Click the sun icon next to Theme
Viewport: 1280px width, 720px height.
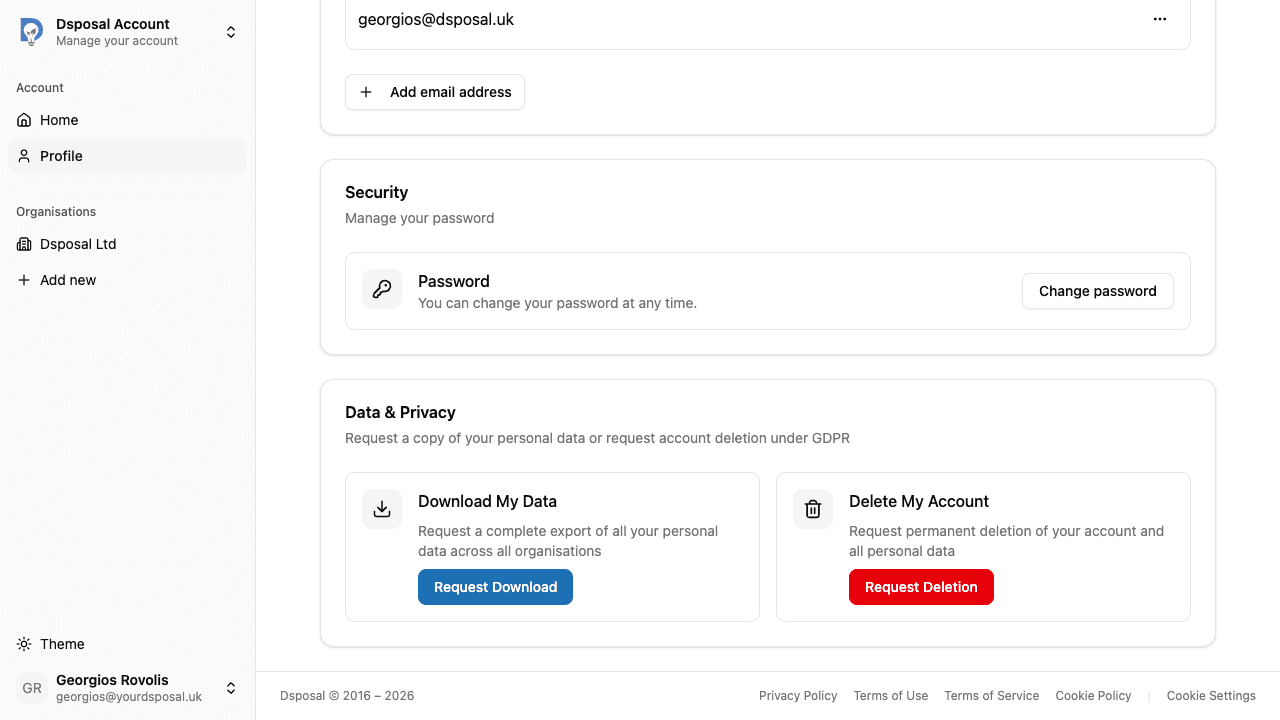tap(24, 644)
